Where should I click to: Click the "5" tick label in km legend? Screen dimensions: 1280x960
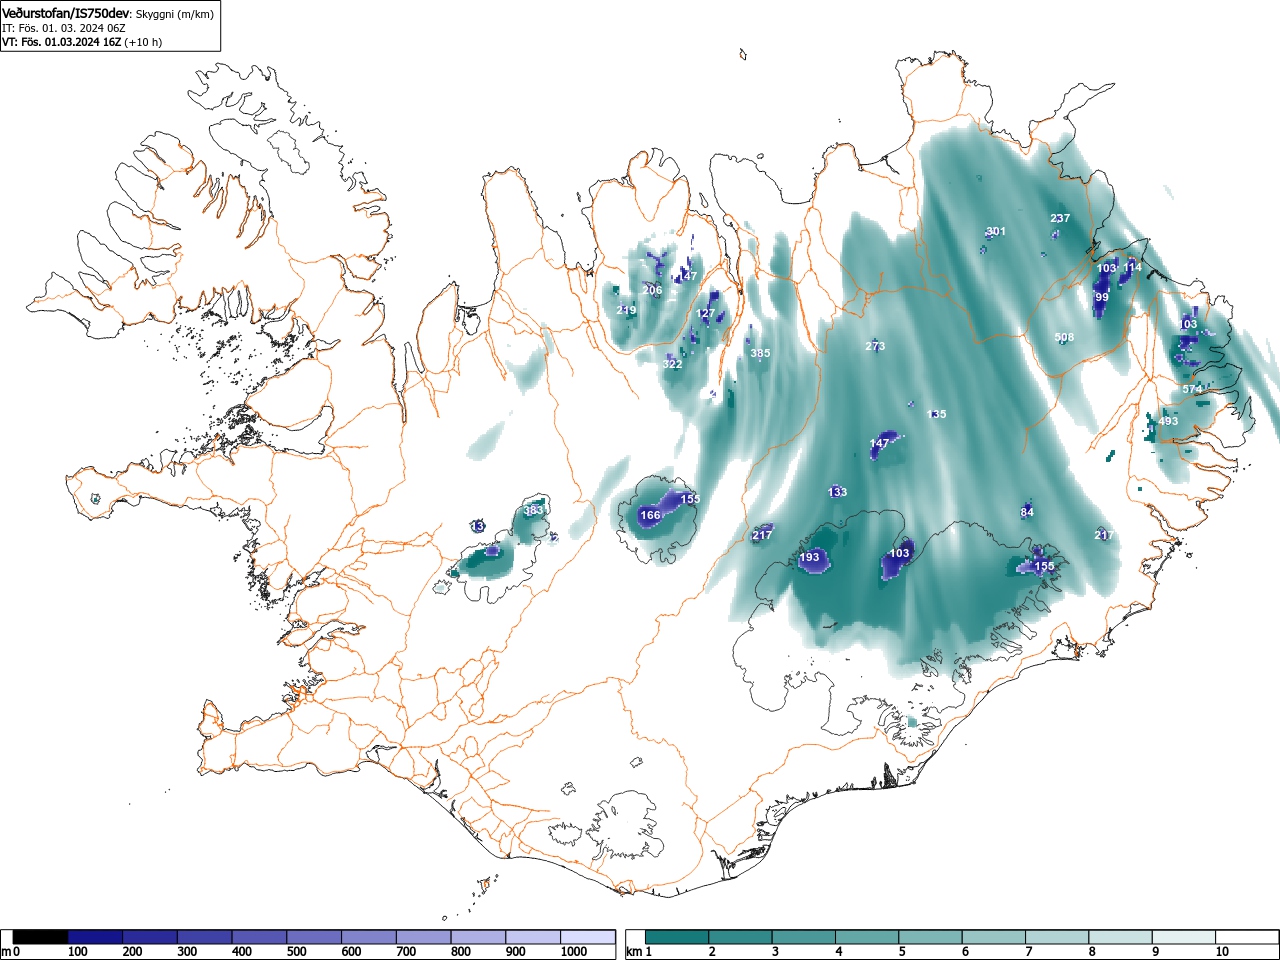click(x=902, y=952)
